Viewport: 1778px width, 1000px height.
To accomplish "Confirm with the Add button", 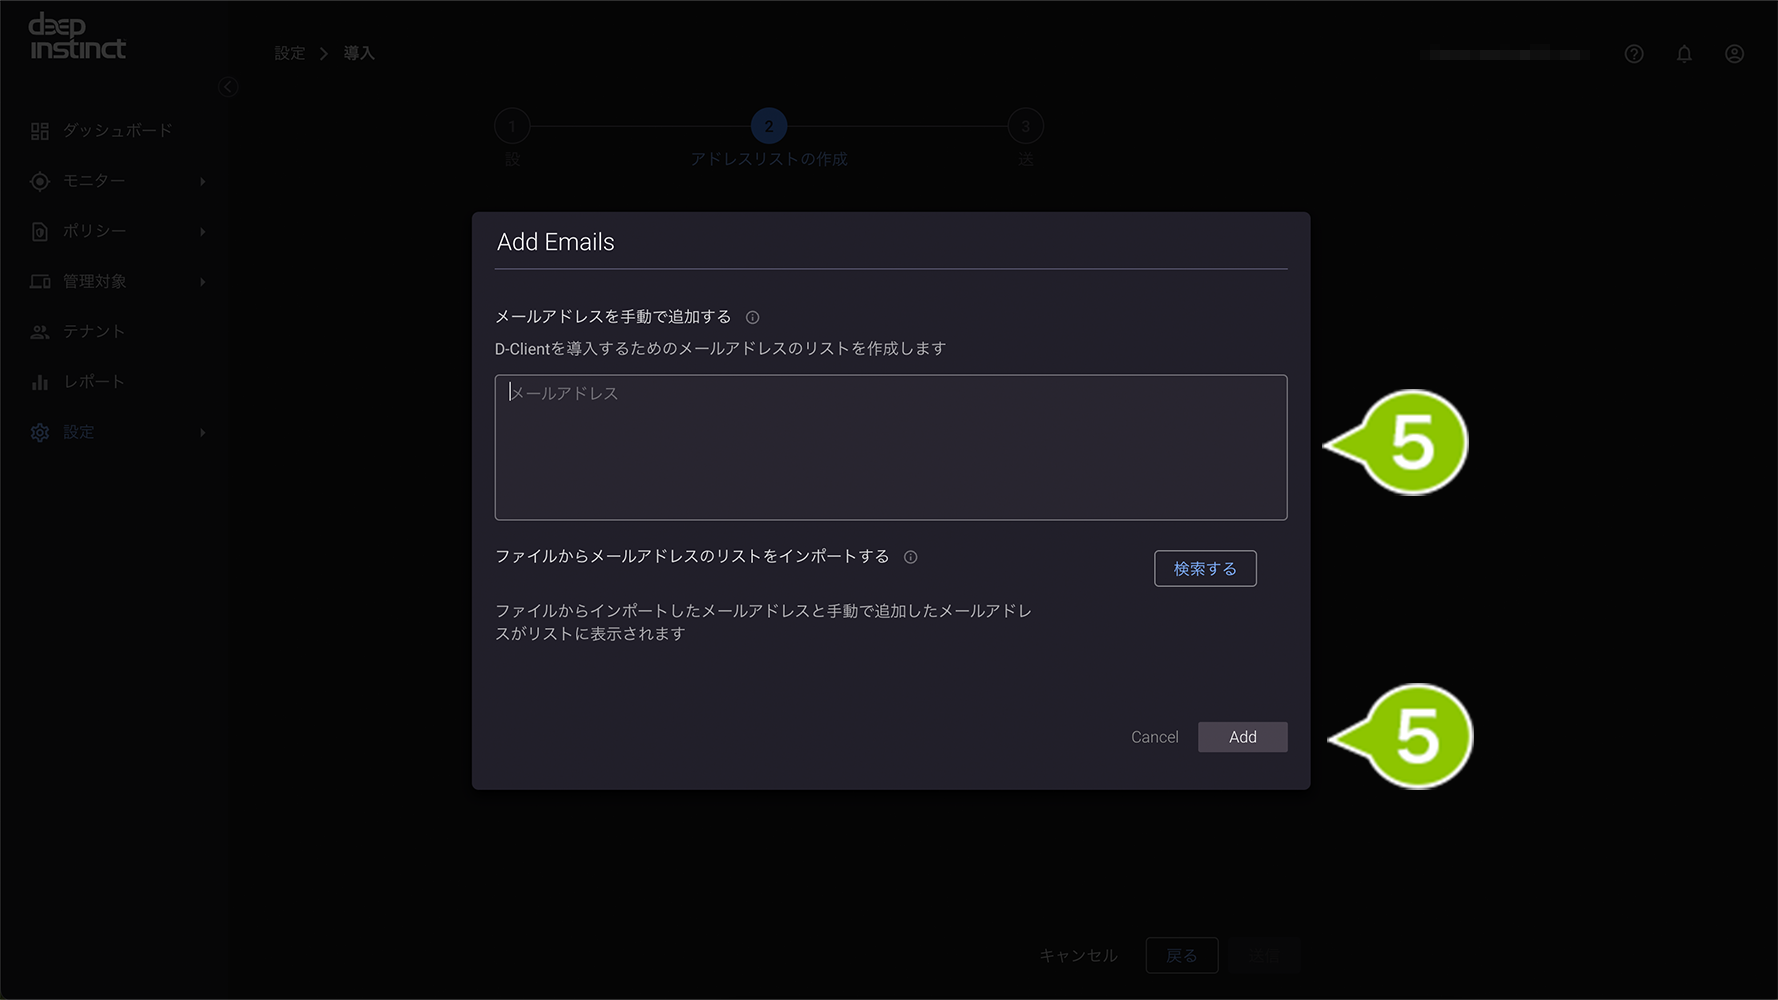I will 1243,737.
